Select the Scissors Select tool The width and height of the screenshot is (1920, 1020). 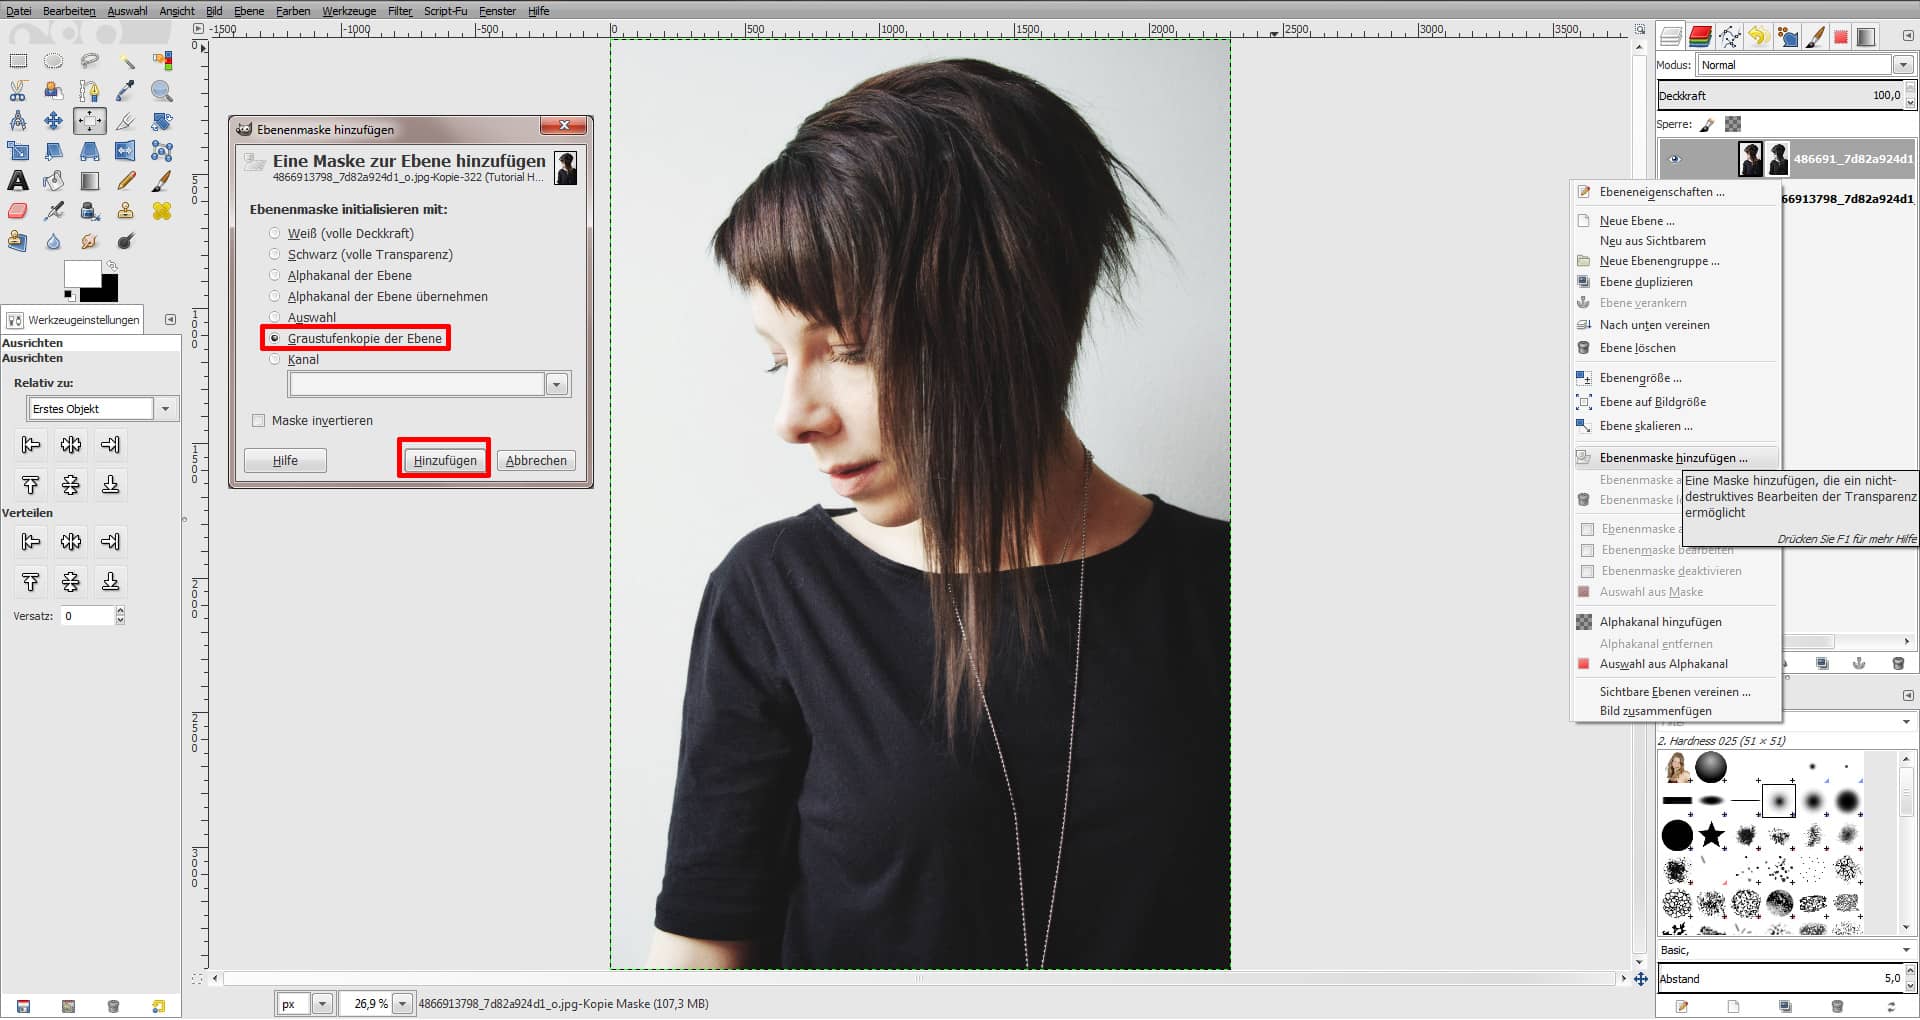pyautogui.click(x=18, y=90)
